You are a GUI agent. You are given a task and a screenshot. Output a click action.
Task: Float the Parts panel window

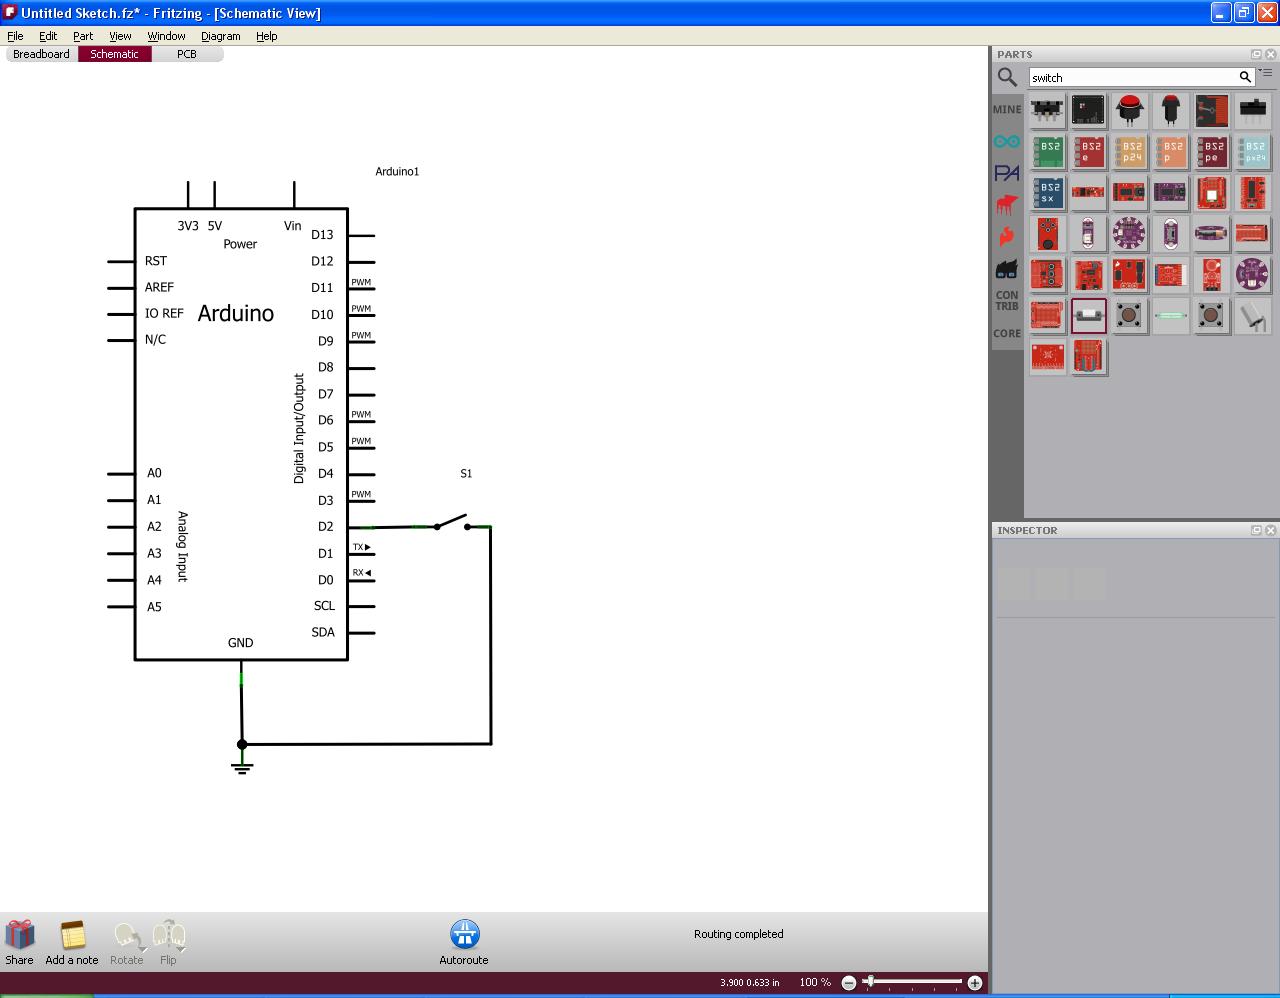(1256, 54)
